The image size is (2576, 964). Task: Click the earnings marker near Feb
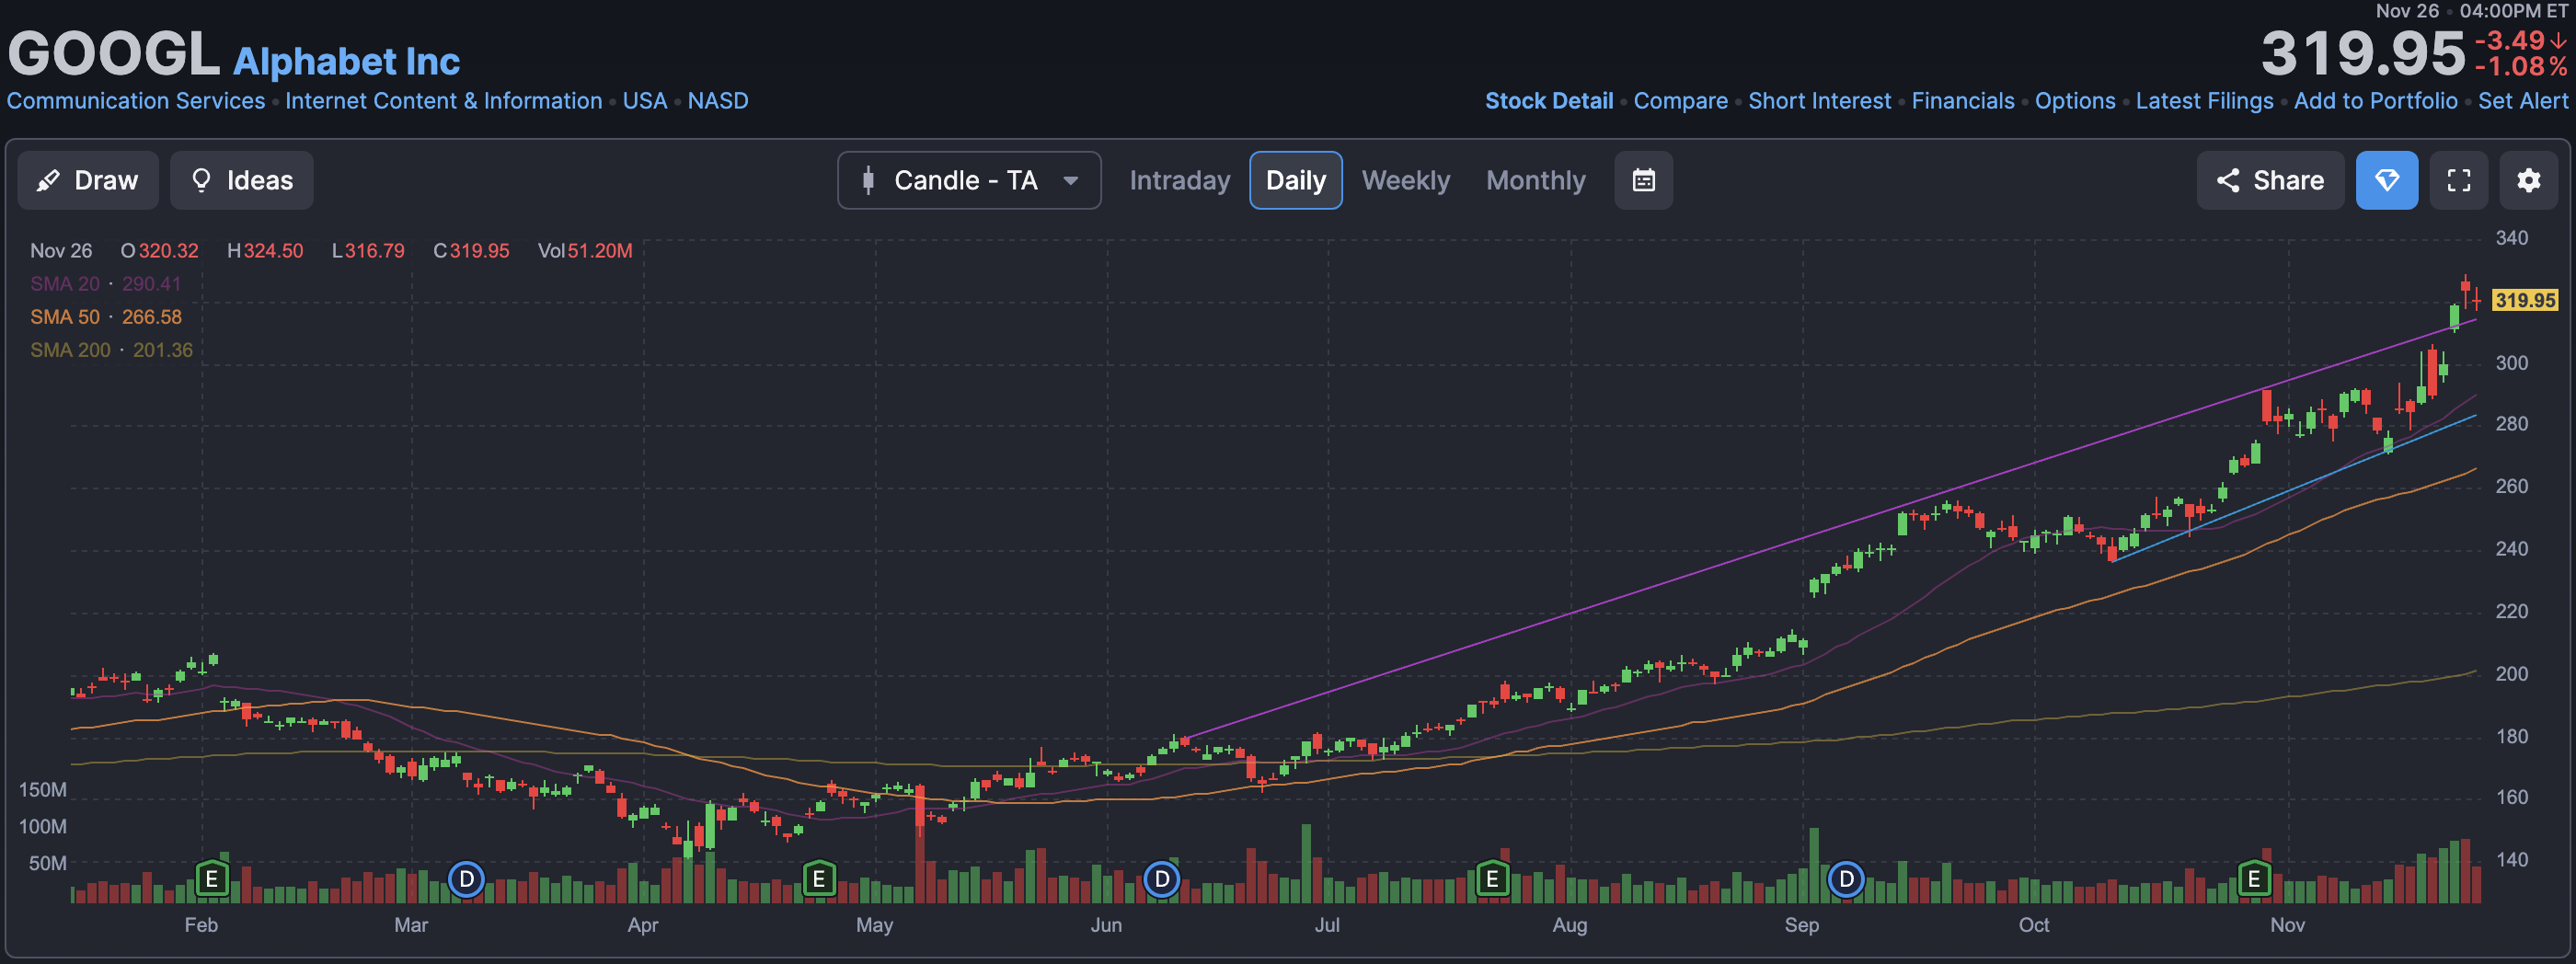click(x=211, y=879)
